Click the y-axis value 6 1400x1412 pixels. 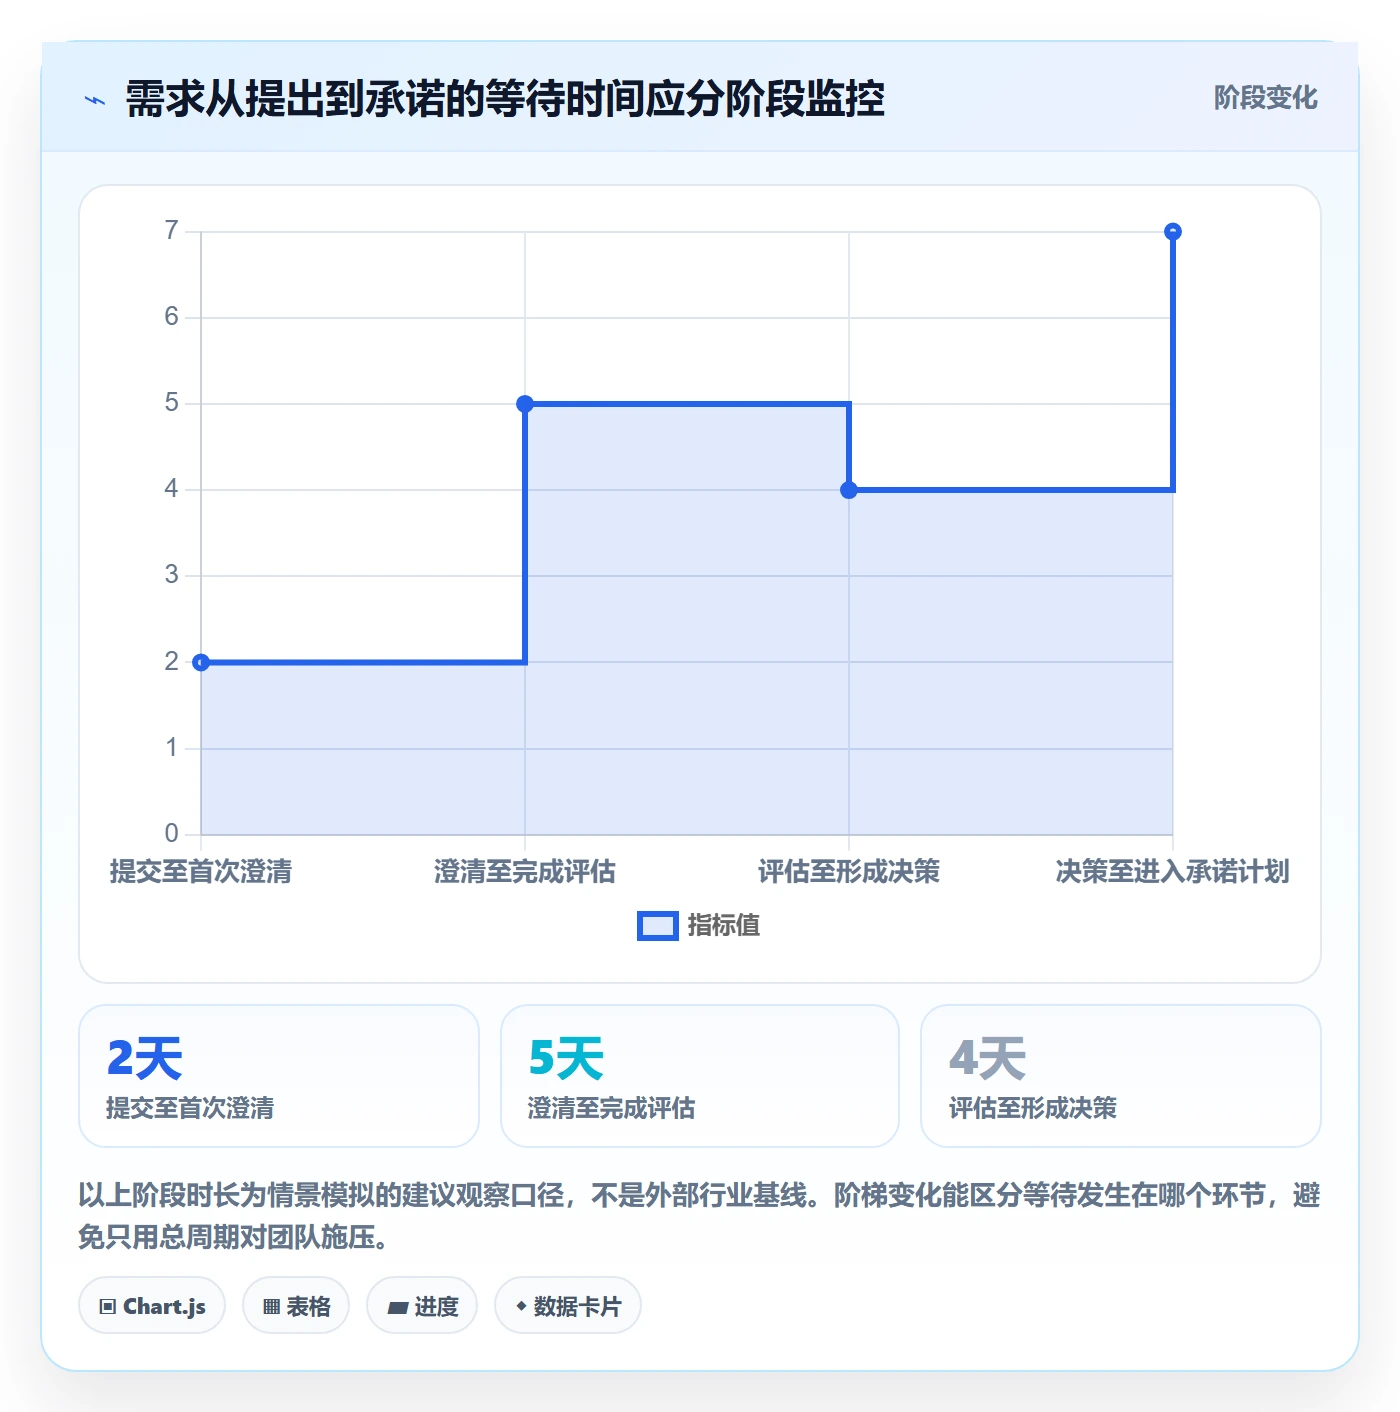[x=172, y=317]
